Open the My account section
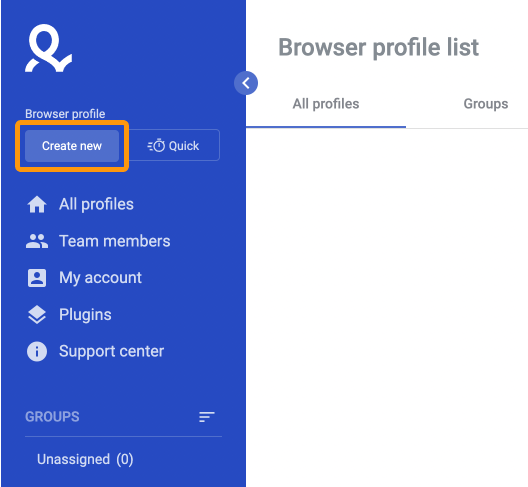The height and width of the screenshot is (487, 528). click(100, 278)
